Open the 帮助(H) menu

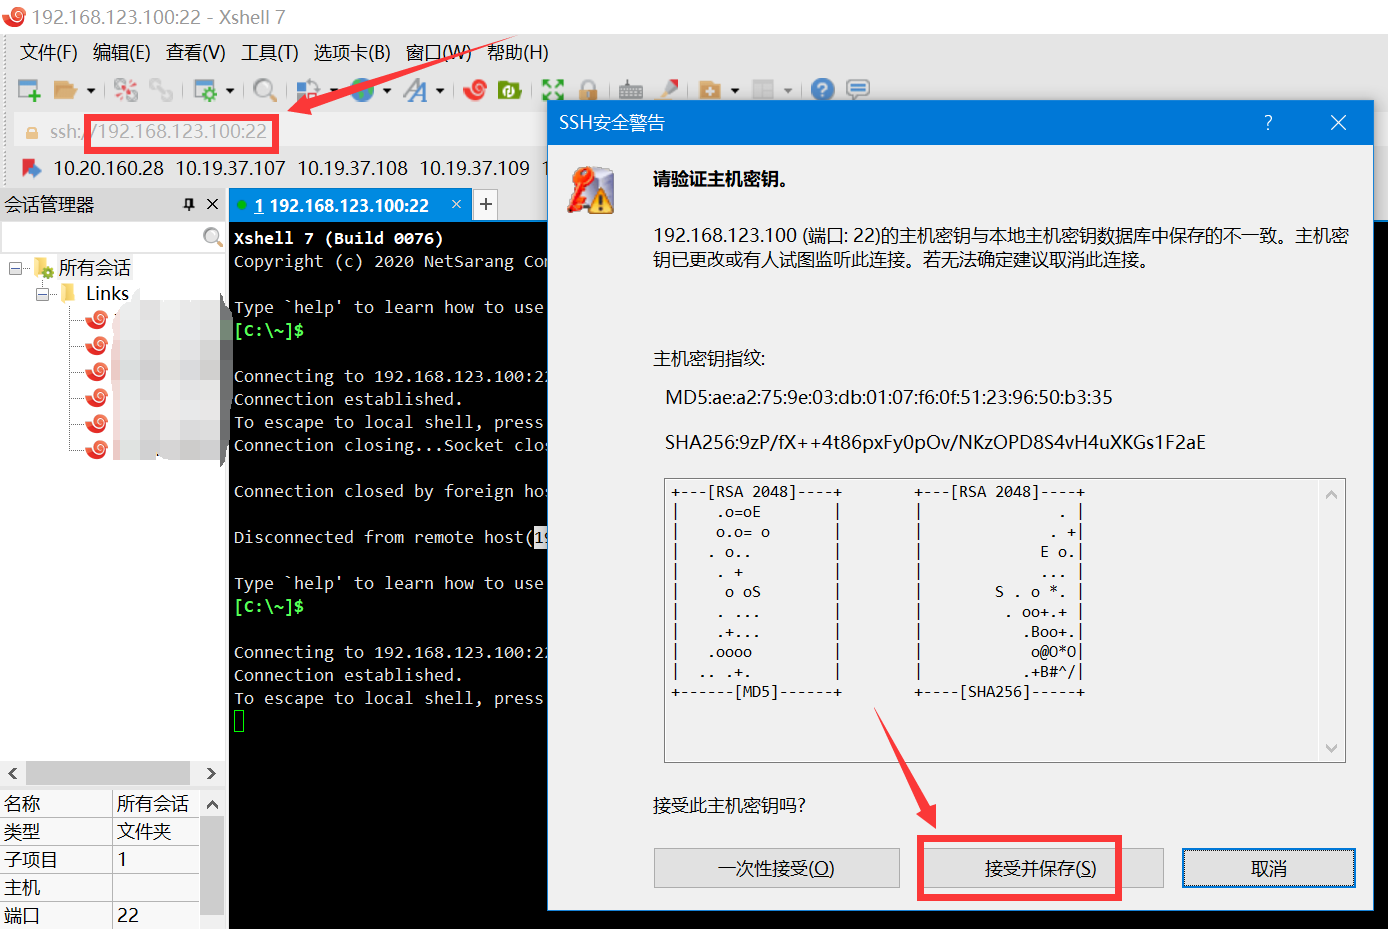518,52
